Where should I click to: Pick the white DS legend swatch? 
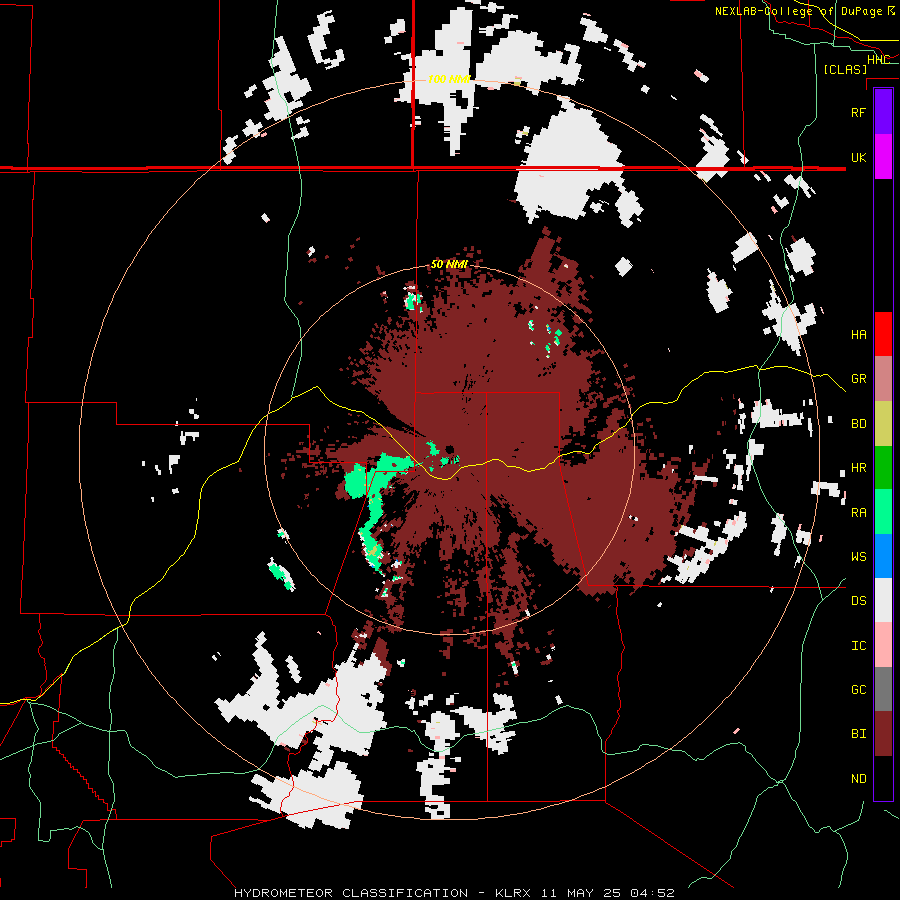click(x=883, y=600)
